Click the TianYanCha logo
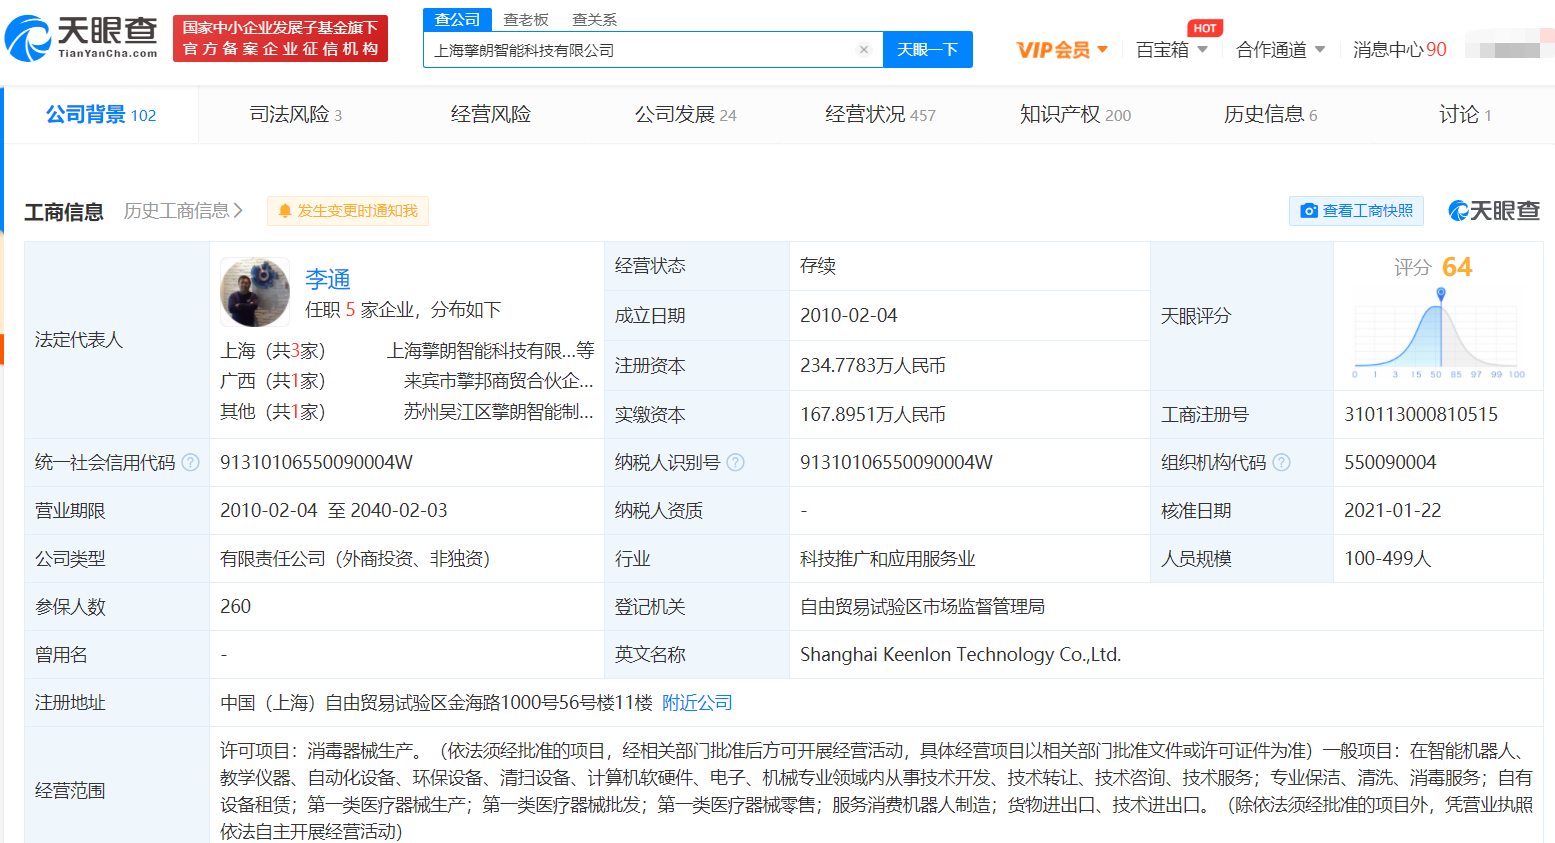 click(x=81, y=38)
